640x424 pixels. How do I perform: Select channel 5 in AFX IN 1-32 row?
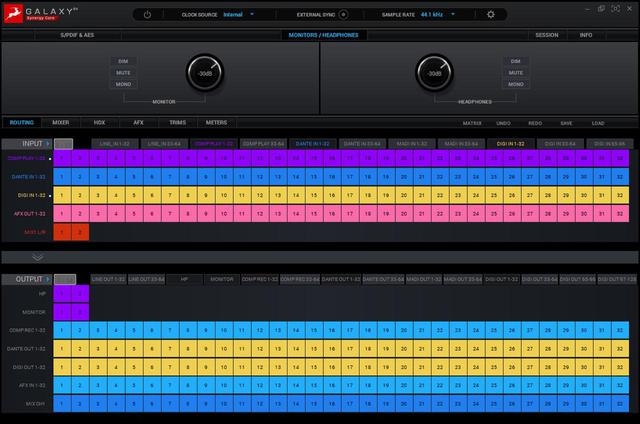pyautogui.click(x=134, y=385)
